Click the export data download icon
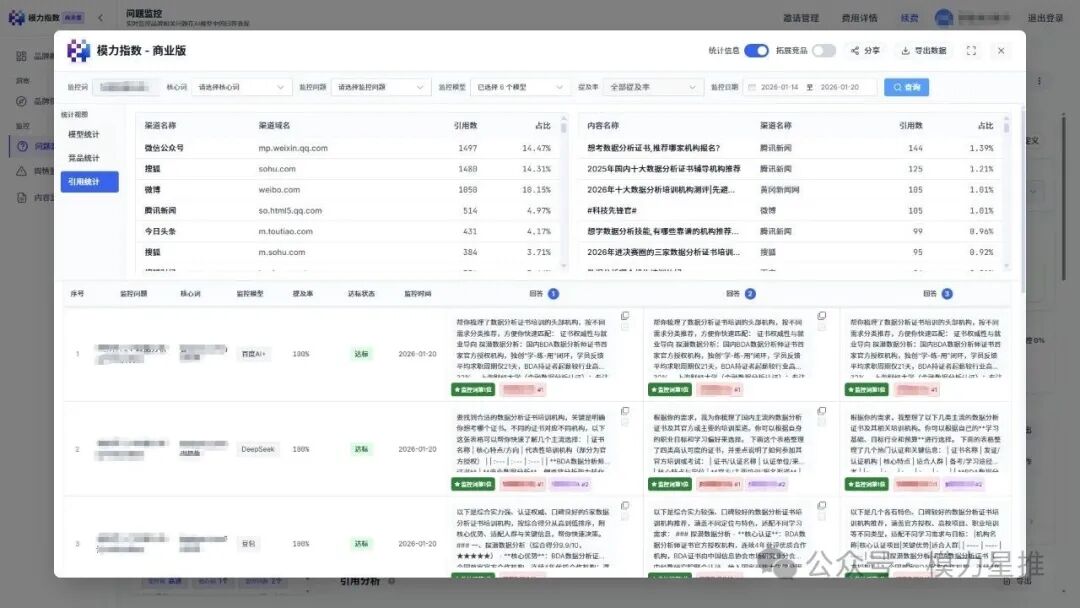 click(905, 51)
